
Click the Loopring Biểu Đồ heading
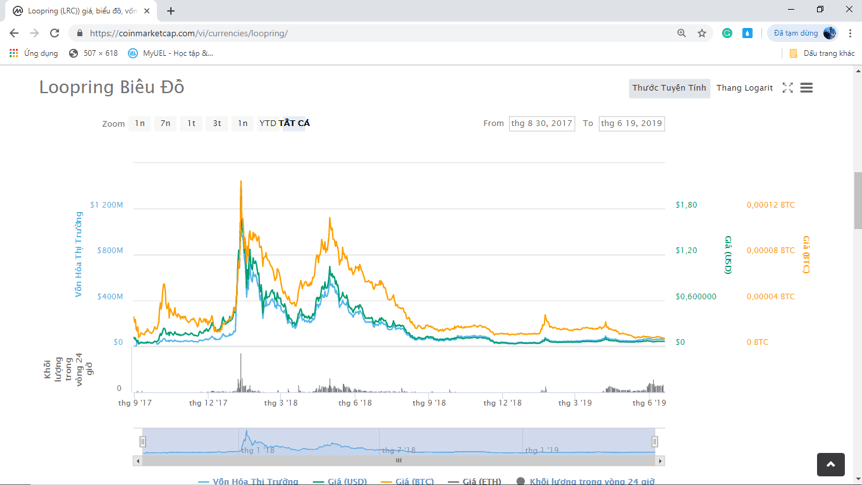click(112, 87)
